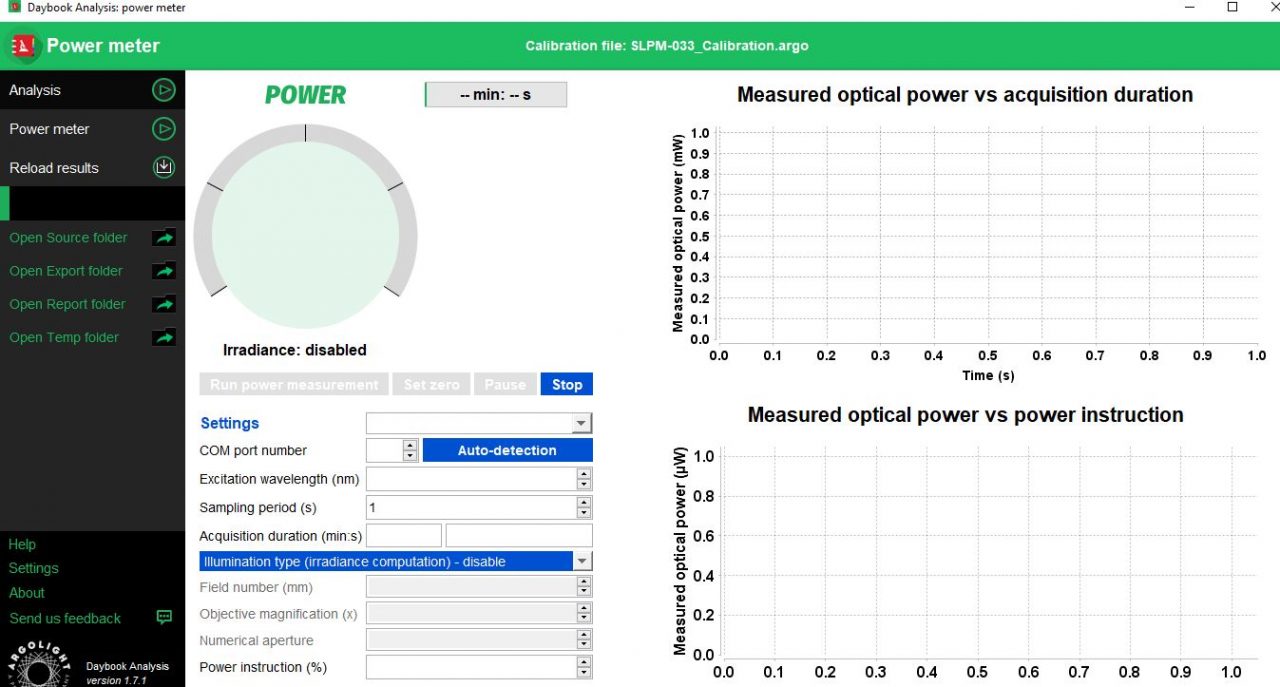Click the arrow icon next to Open Temp folder
The height and width of the screenshot is (687, 1280).
[163, 337]
